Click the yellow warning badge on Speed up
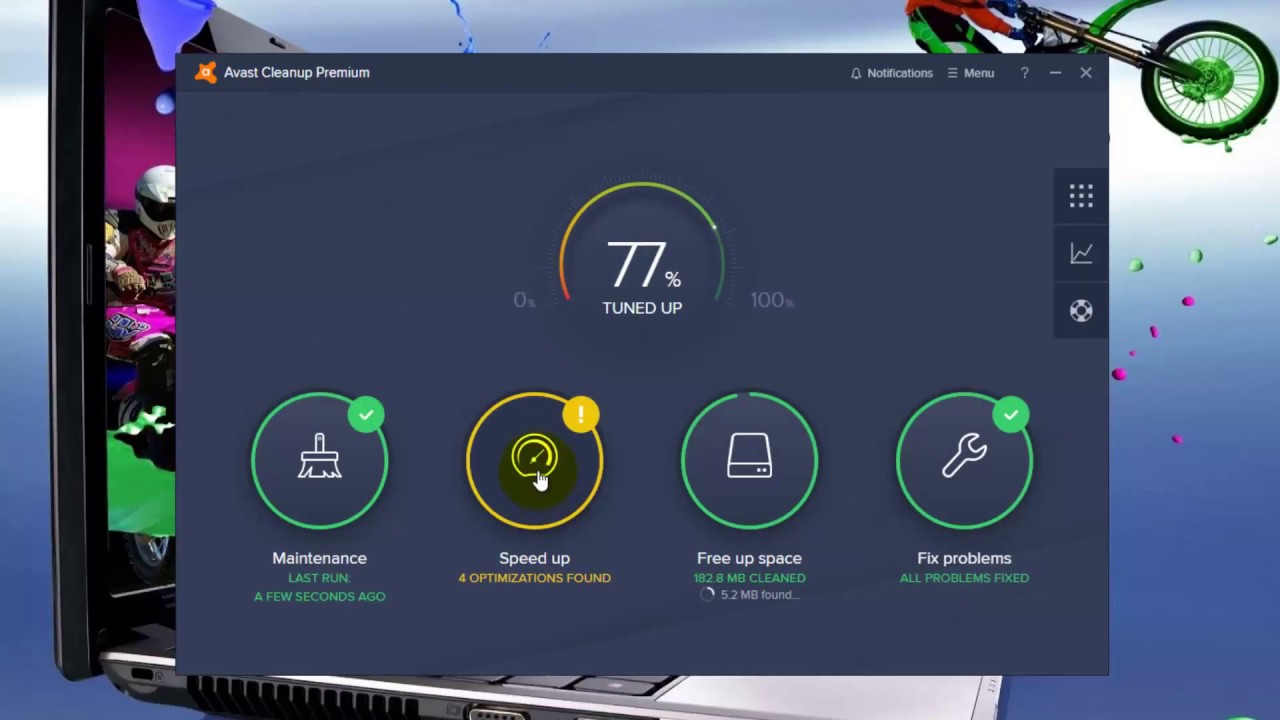The image size is (1280, 720). pos(581,414)
